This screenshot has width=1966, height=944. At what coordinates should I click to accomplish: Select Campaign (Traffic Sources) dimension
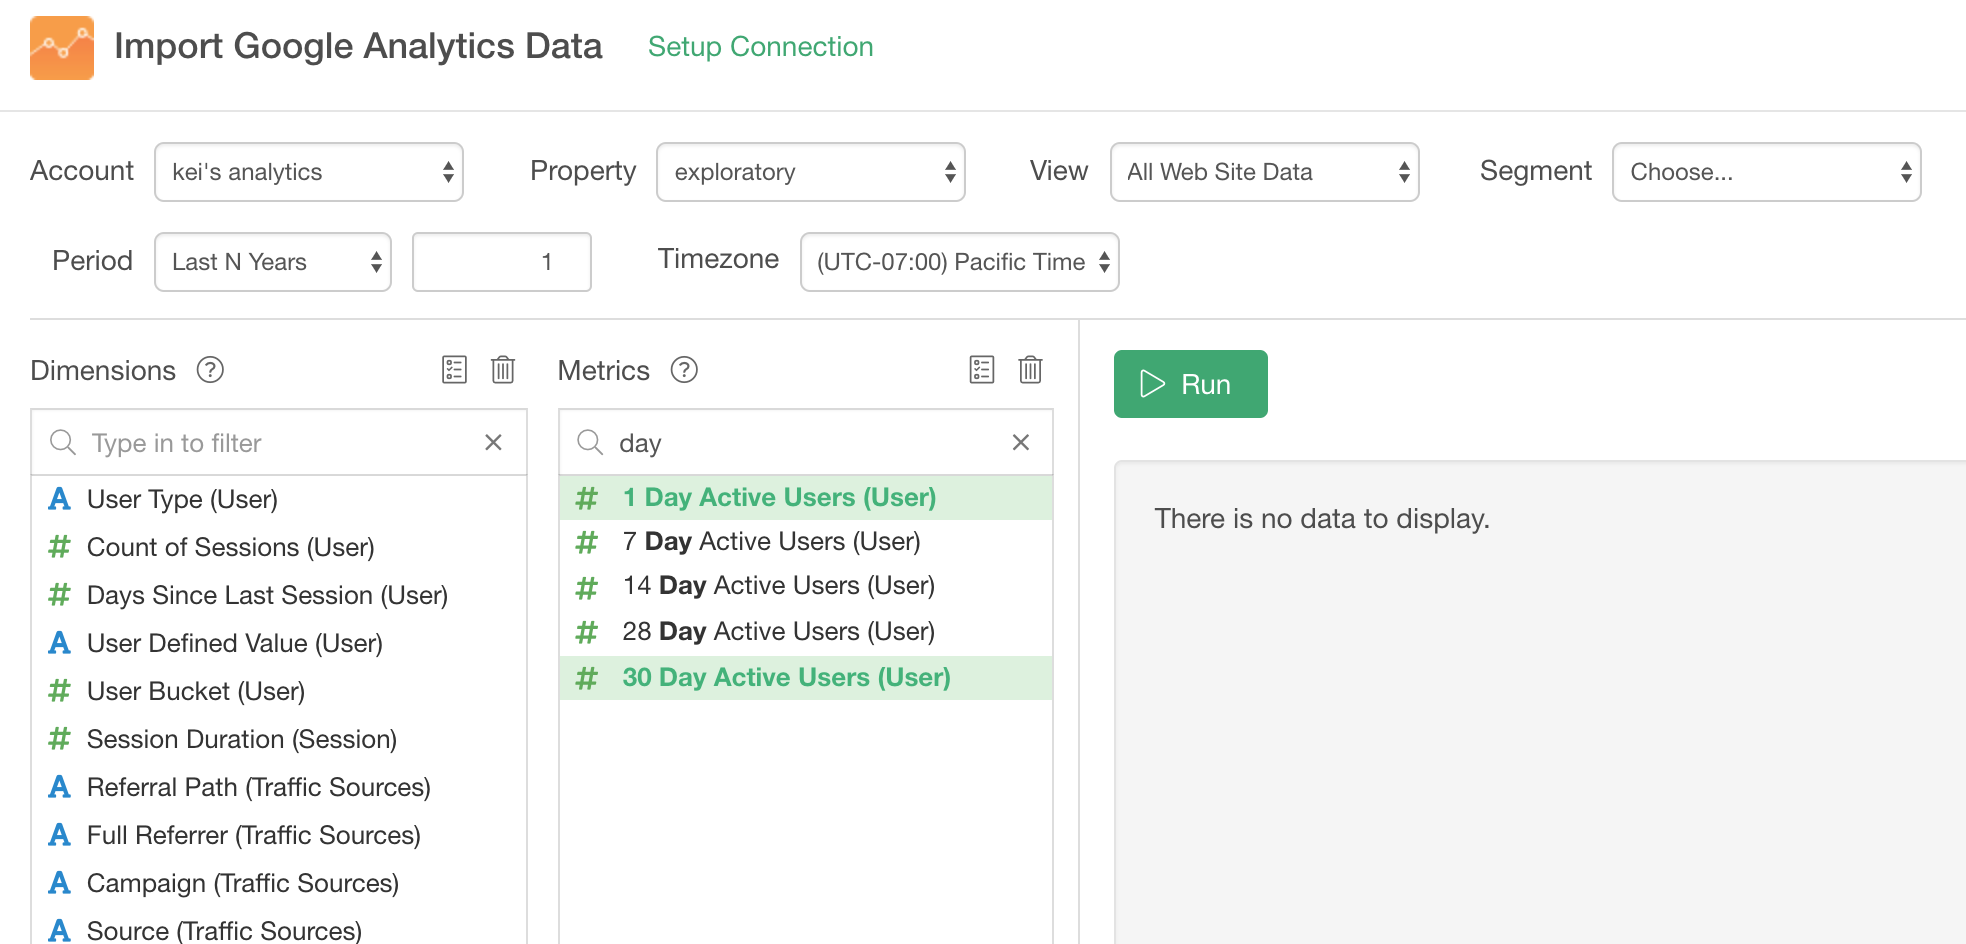pyautogui.click(x=279, y=883)
